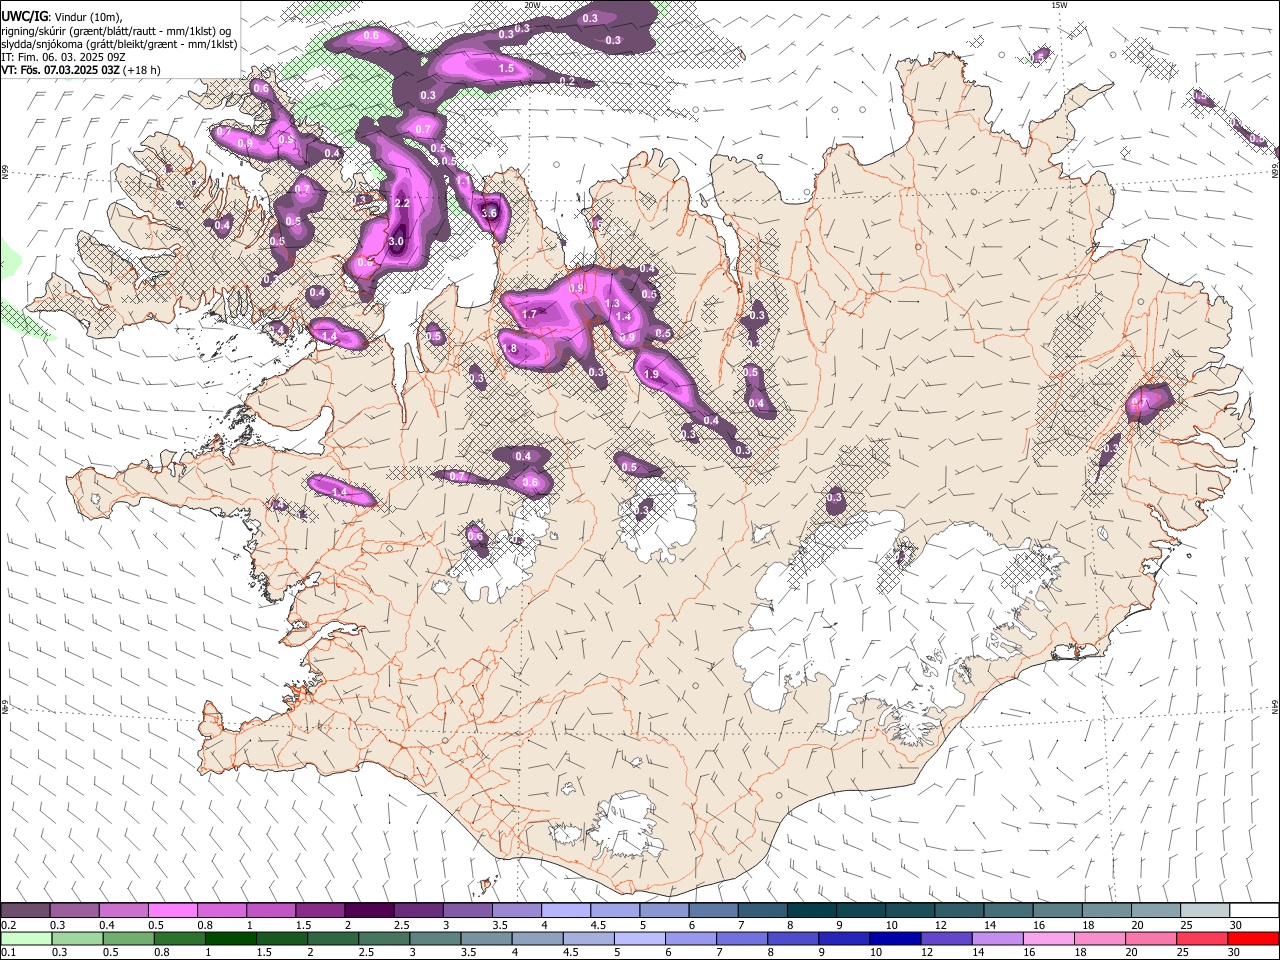The image size is (1280, 960).
Task: Click the '1.7' snowfall value on the map
Action: 530,314
